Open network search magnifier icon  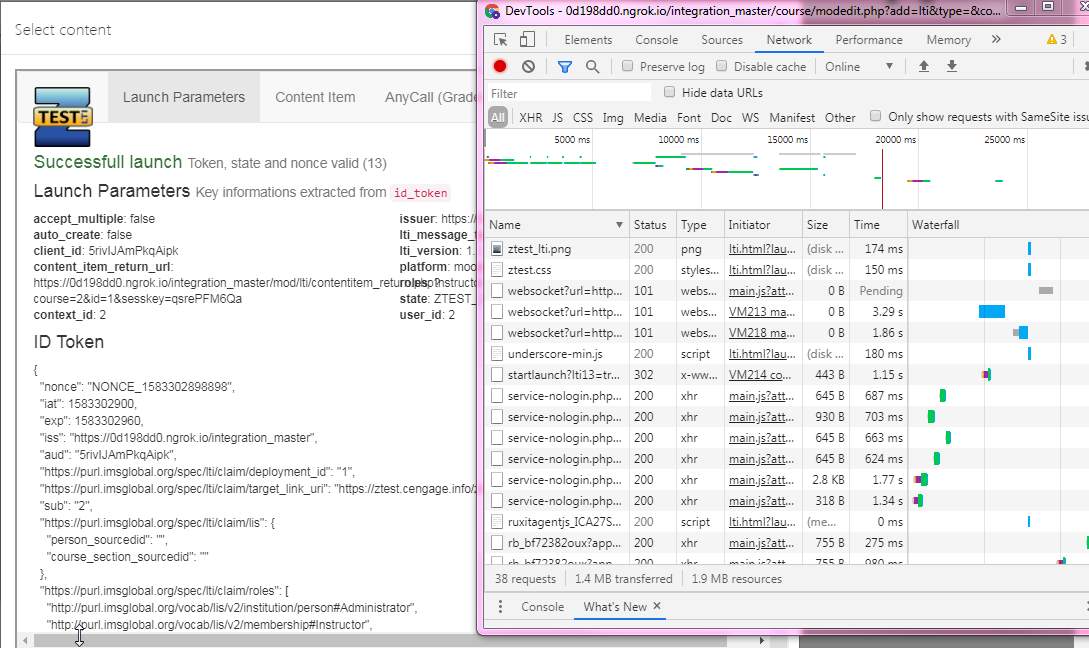point(592,67)
